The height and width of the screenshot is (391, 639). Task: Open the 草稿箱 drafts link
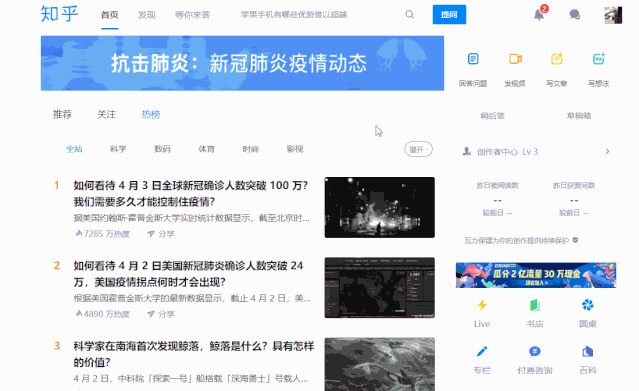[579, 116]
